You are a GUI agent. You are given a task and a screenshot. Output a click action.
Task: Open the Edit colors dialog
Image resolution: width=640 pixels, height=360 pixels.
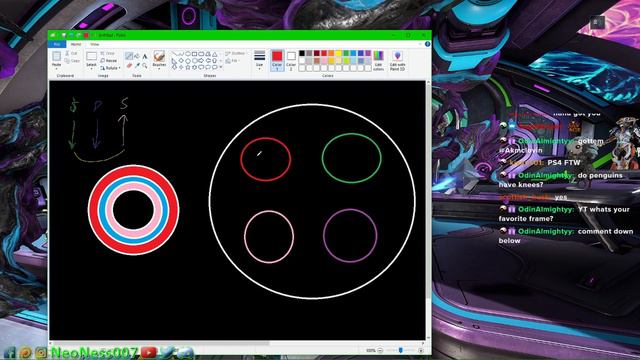[378, 60]
